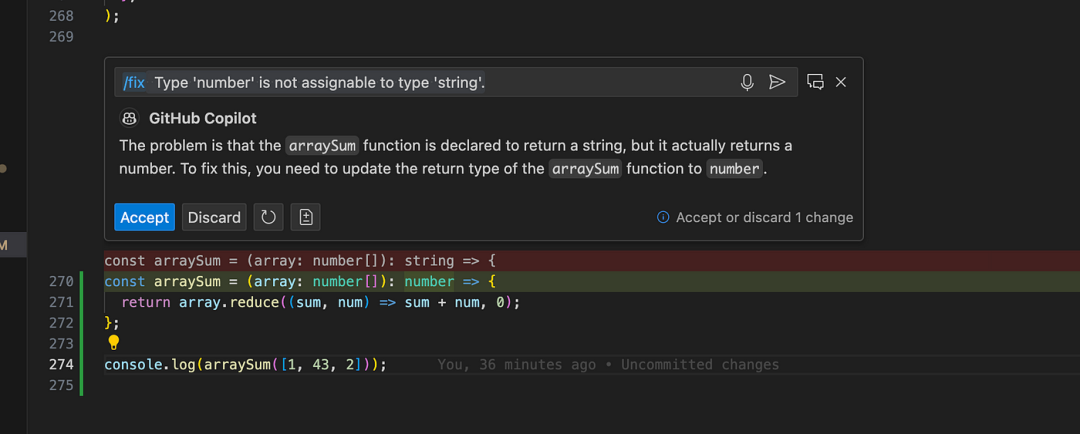Click the /fix slash command token

coord(134,82)
